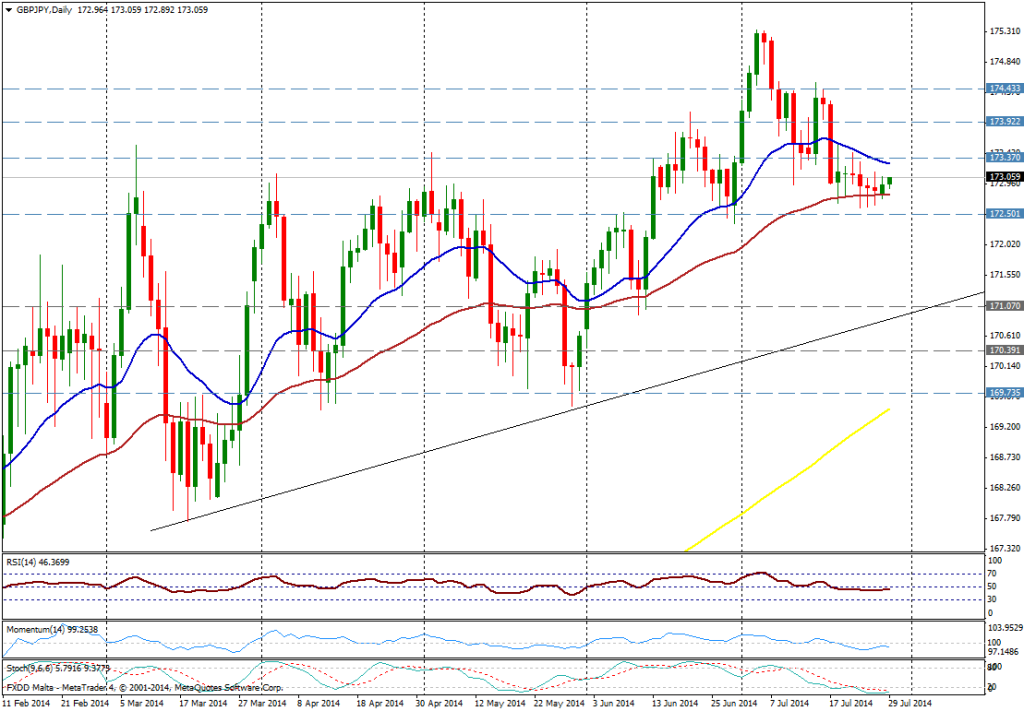Click the 171.070 dashed level price label
1024x711 pixels.
1003,306
